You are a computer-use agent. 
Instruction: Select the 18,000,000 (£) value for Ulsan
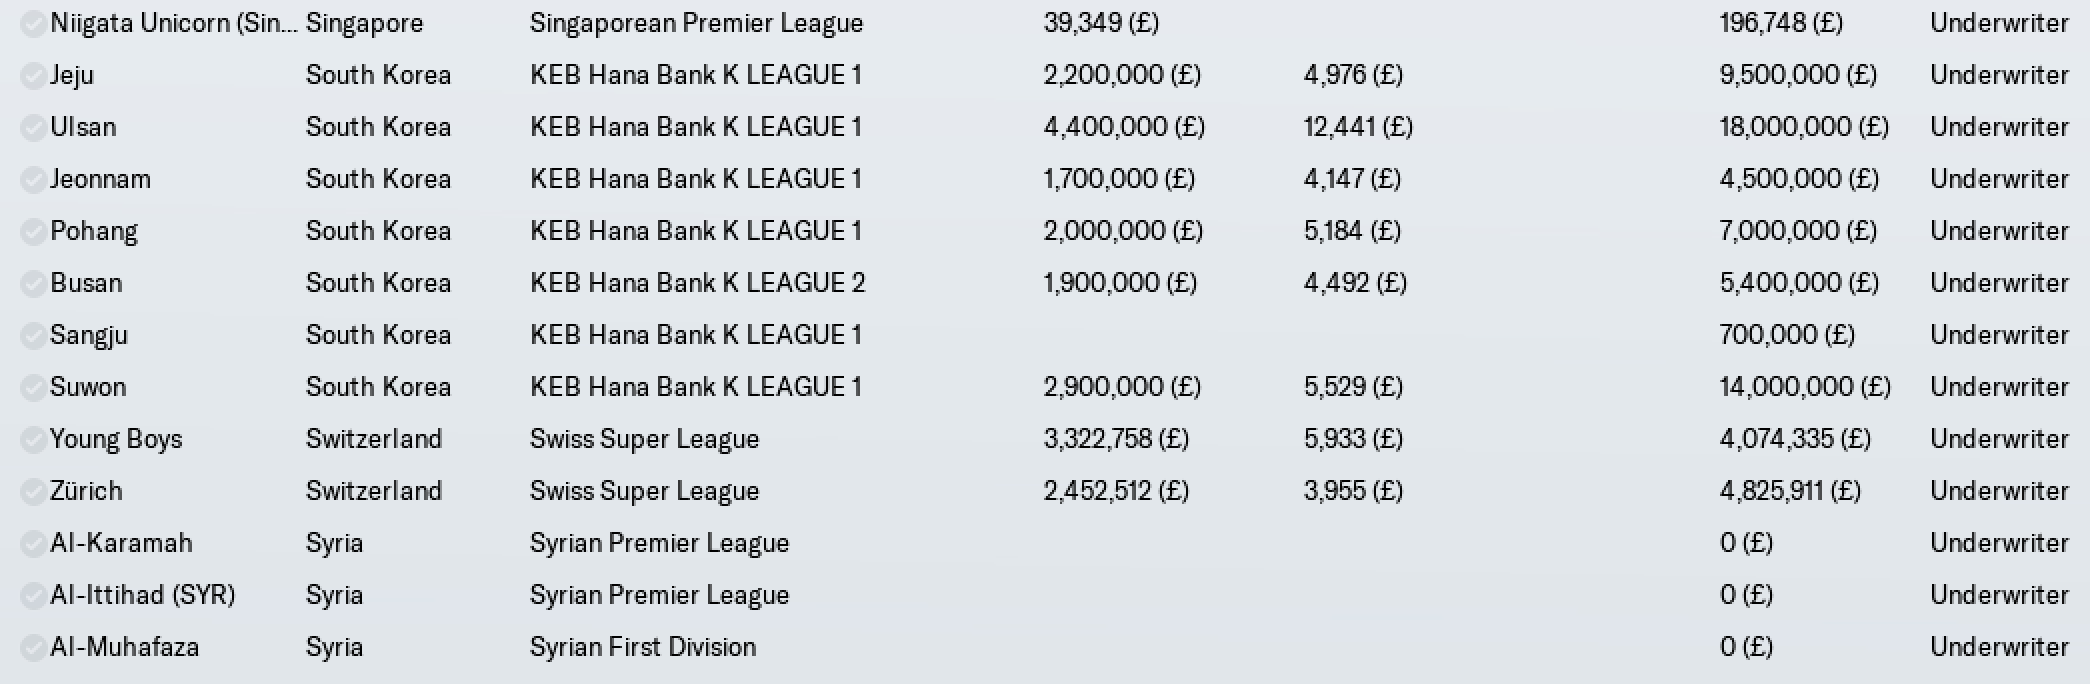tap(1804, 127)
